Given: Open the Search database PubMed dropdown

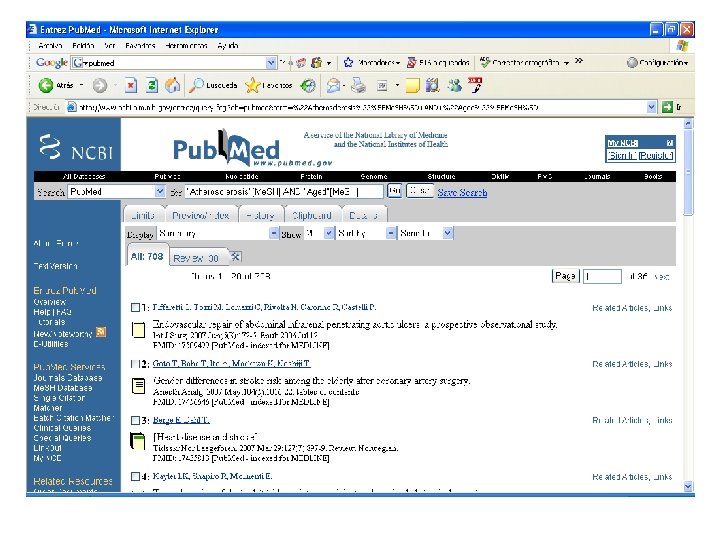Looking at the screenshot, I should 159,191.
